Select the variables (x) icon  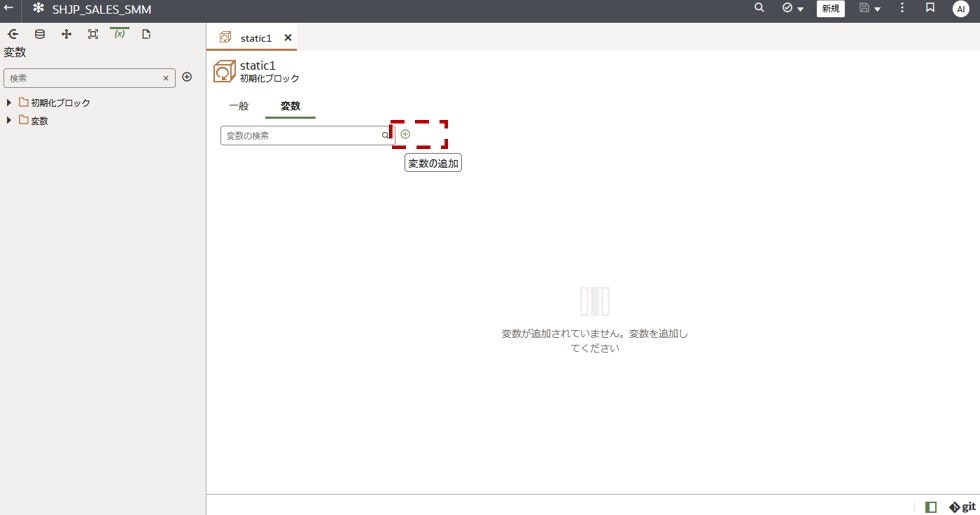point(119,34)
